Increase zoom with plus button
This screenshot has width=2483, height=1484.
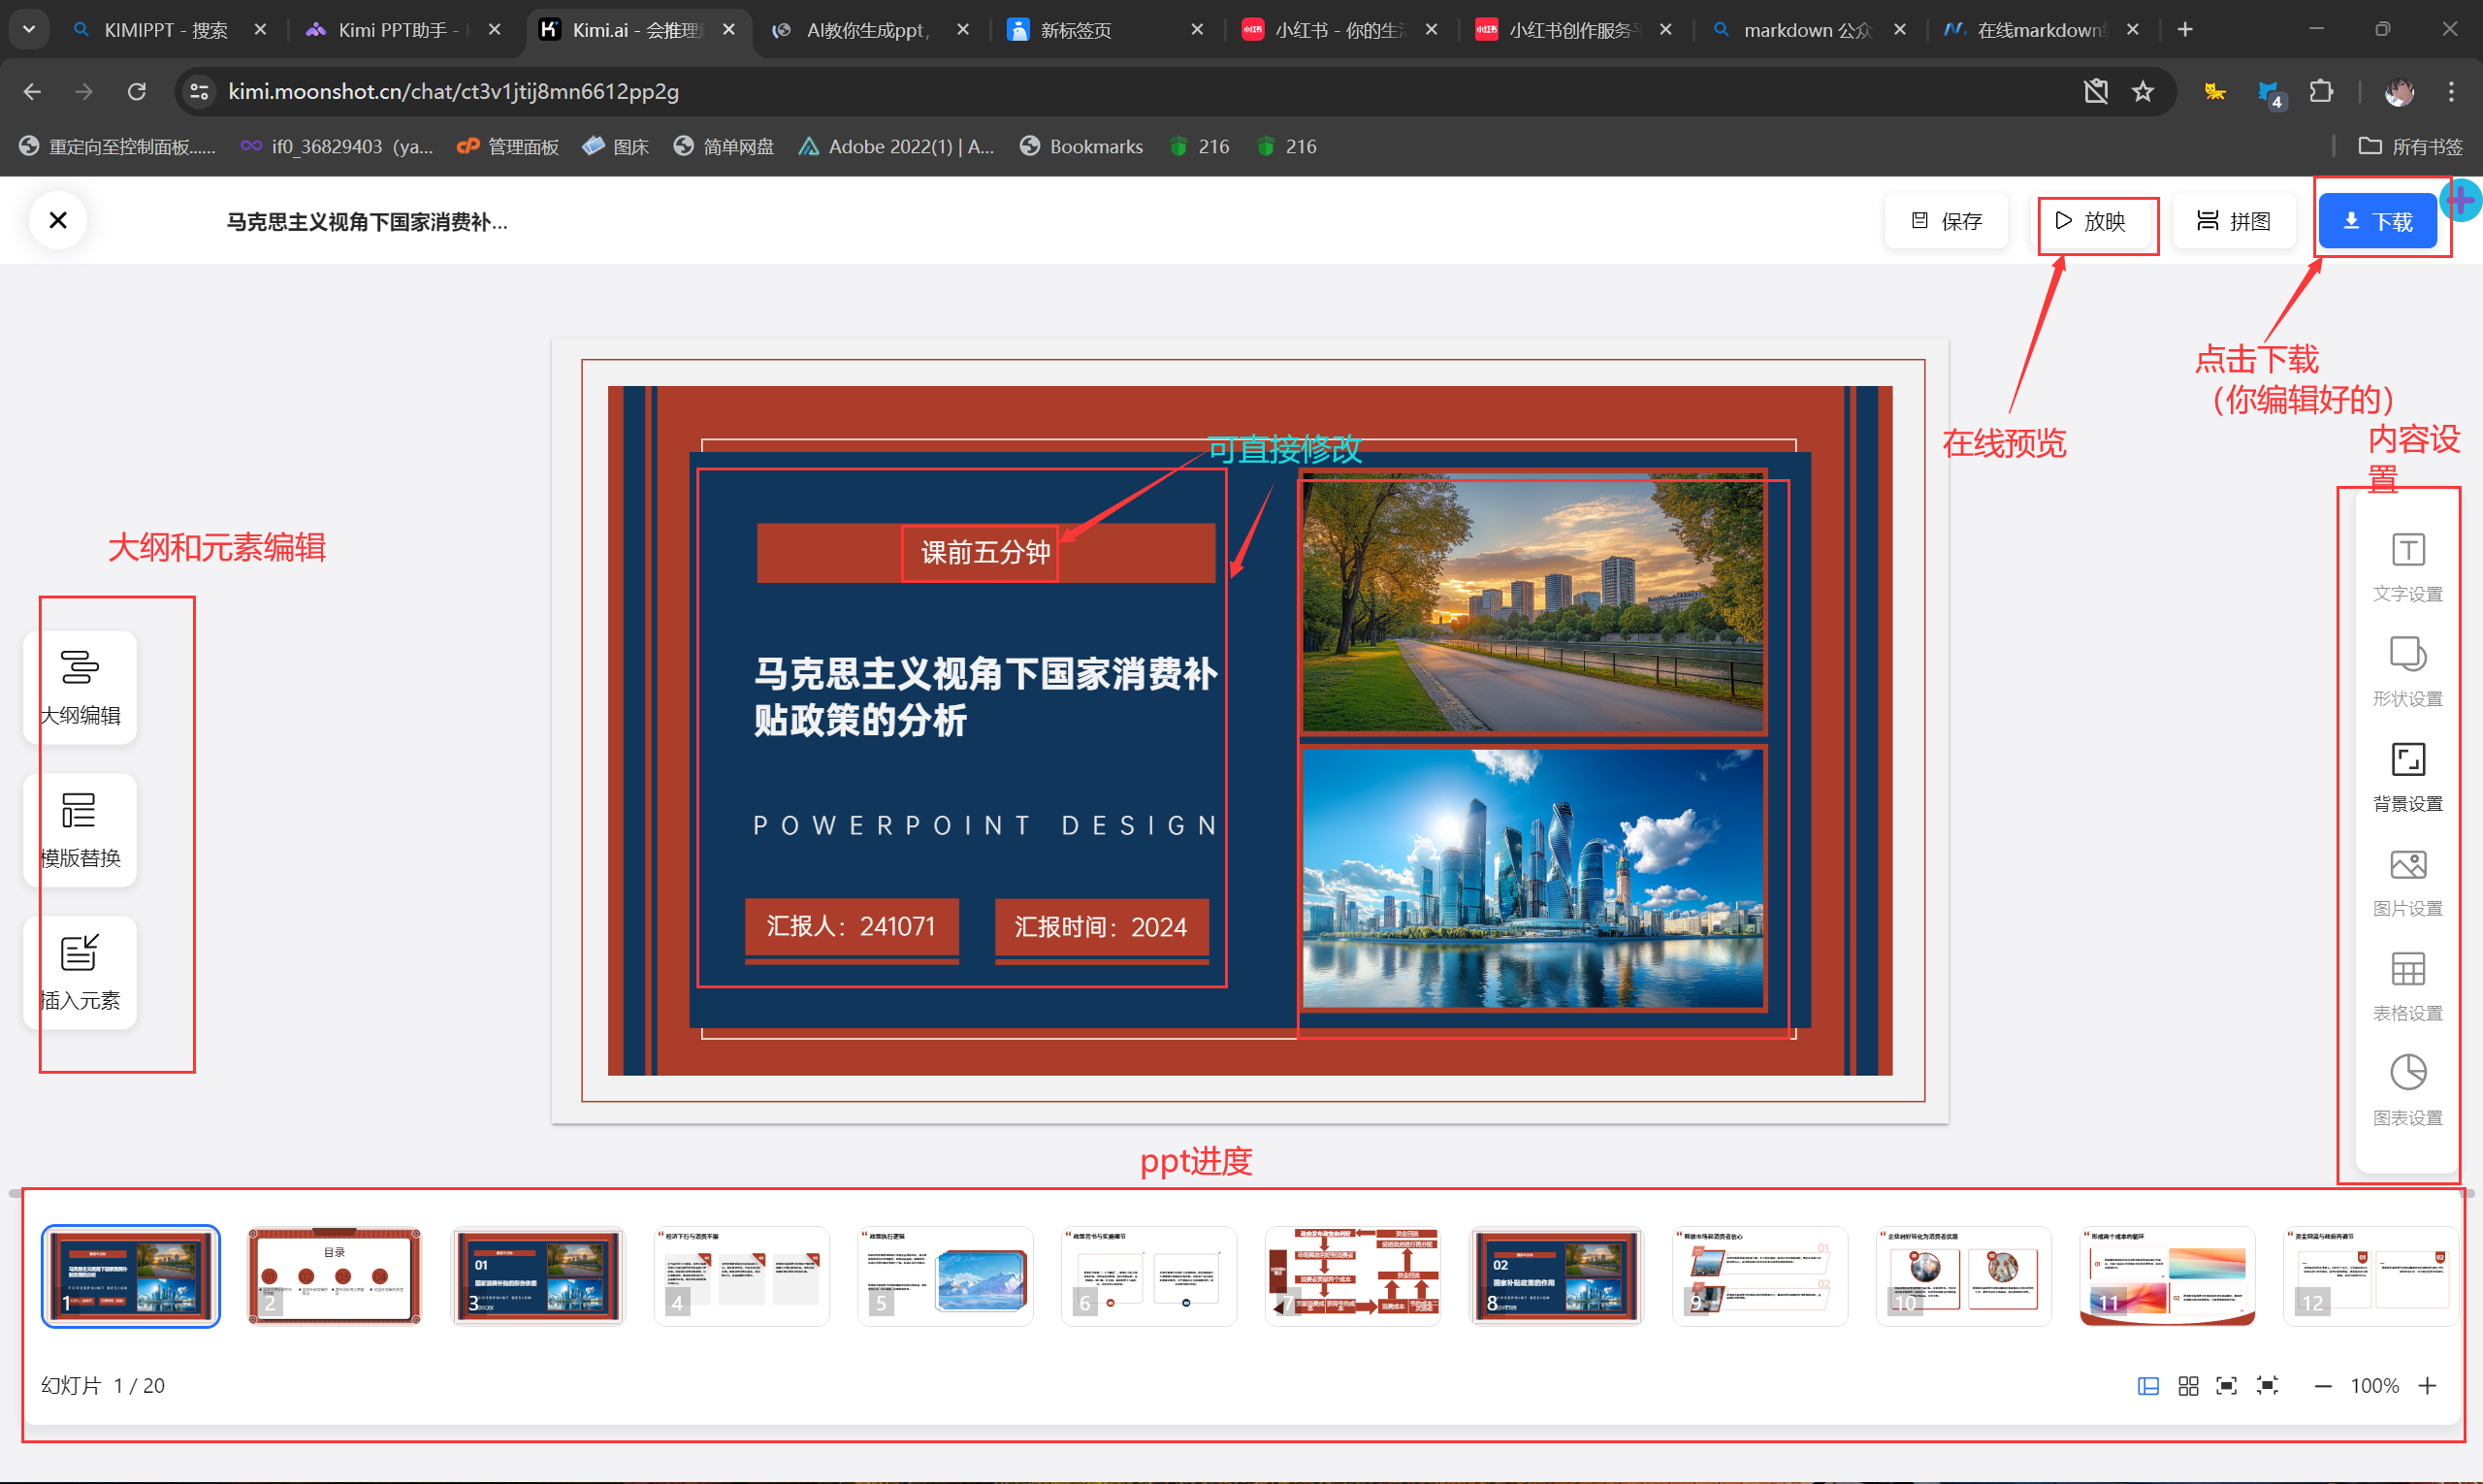click(x=2427, y=1385)
